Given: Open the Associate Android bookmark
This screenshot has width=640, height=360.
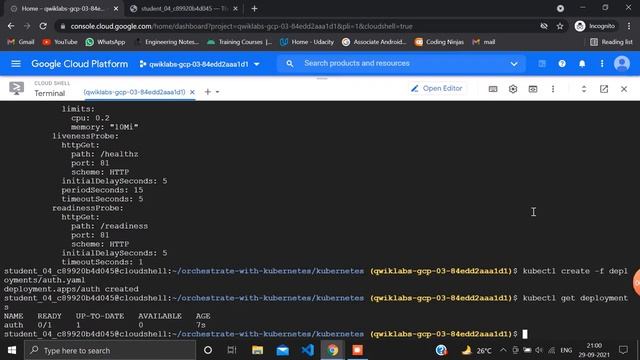Looking at the screenshot, I should pyautogui.click(x=374, y=42).
